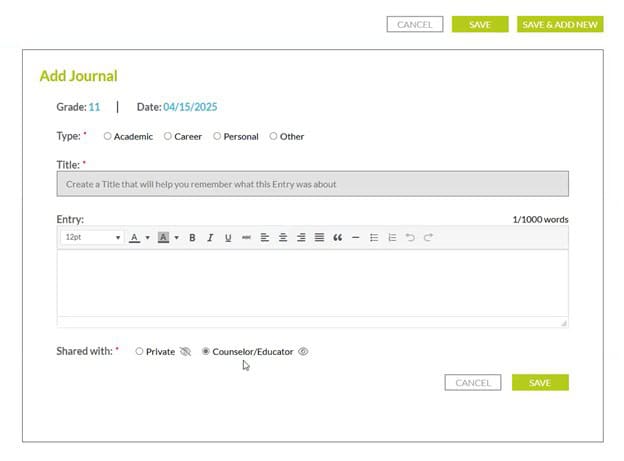Click into the journal Title field
The image size is (624, 461).
coord(312,184)
